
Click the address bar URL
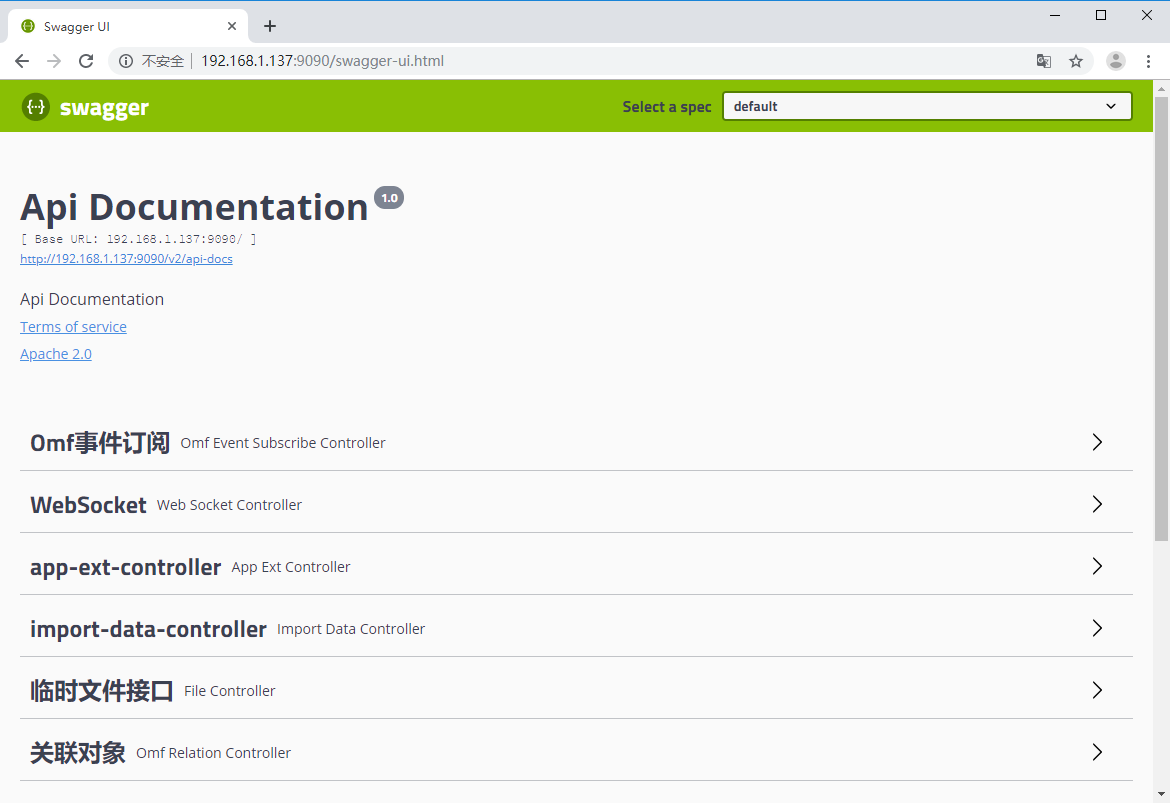pyautogui.click(x=322, y=61)
